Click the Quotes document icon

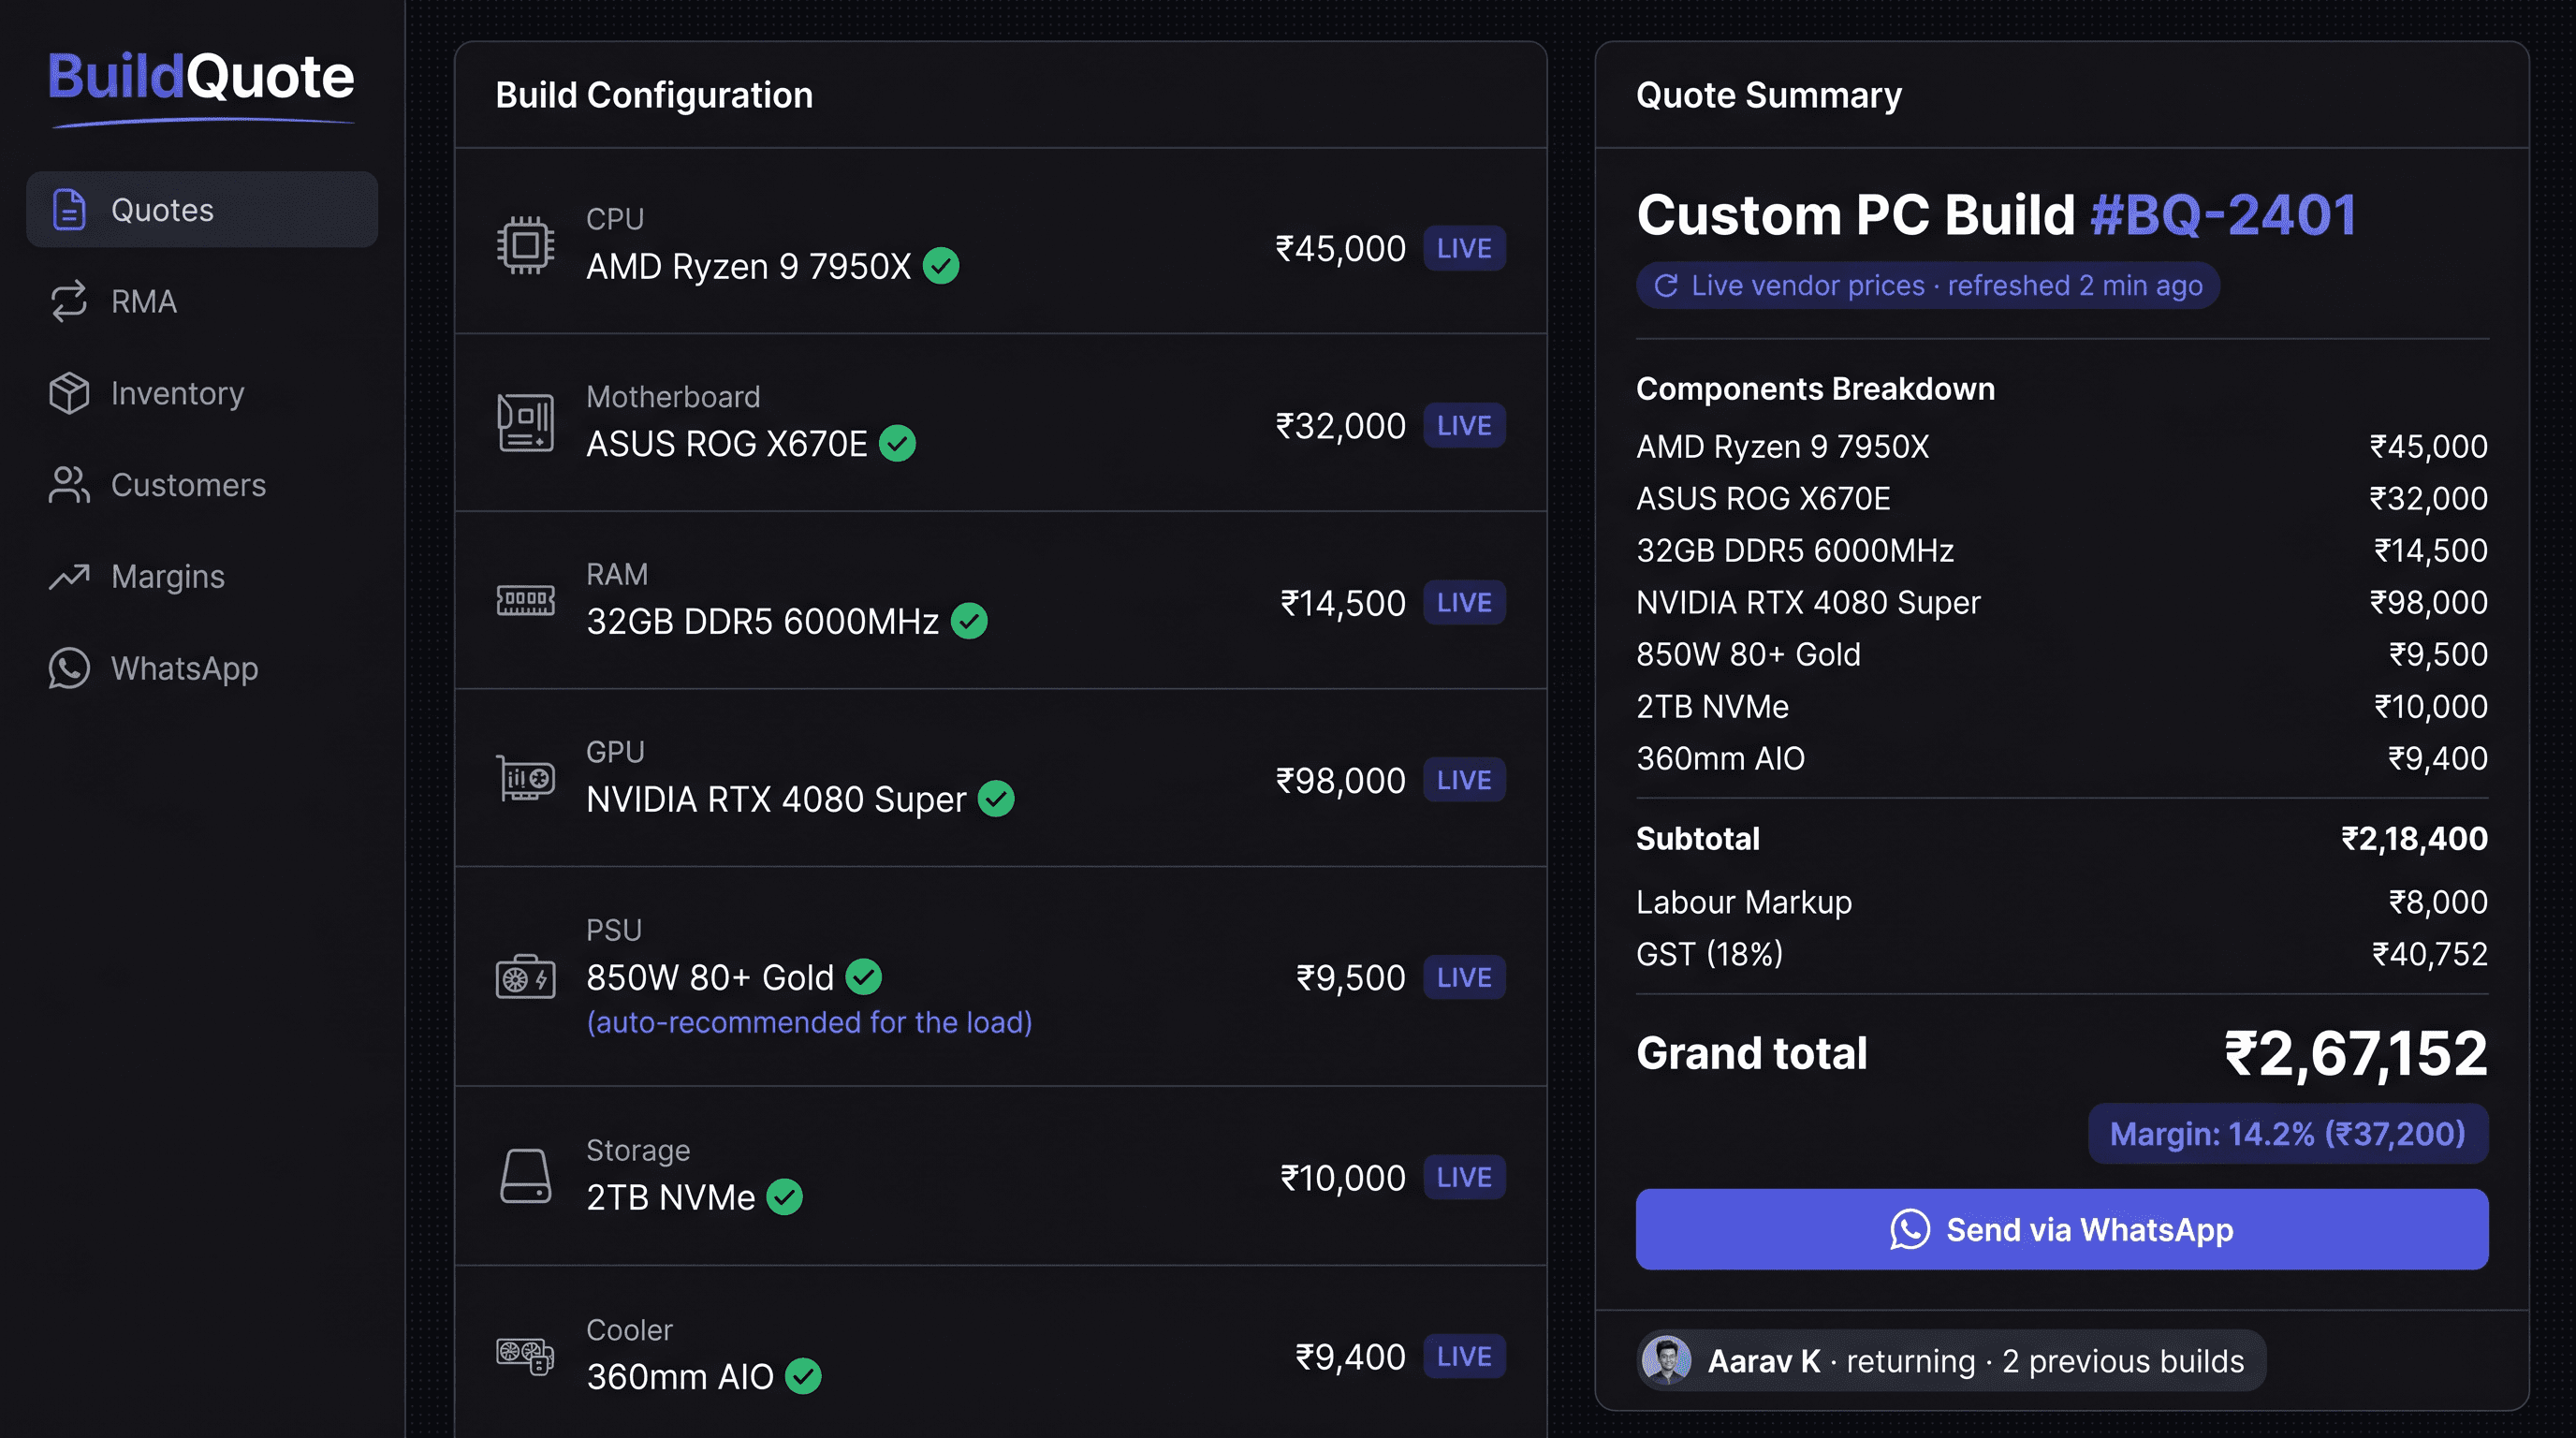coord(69,209)
